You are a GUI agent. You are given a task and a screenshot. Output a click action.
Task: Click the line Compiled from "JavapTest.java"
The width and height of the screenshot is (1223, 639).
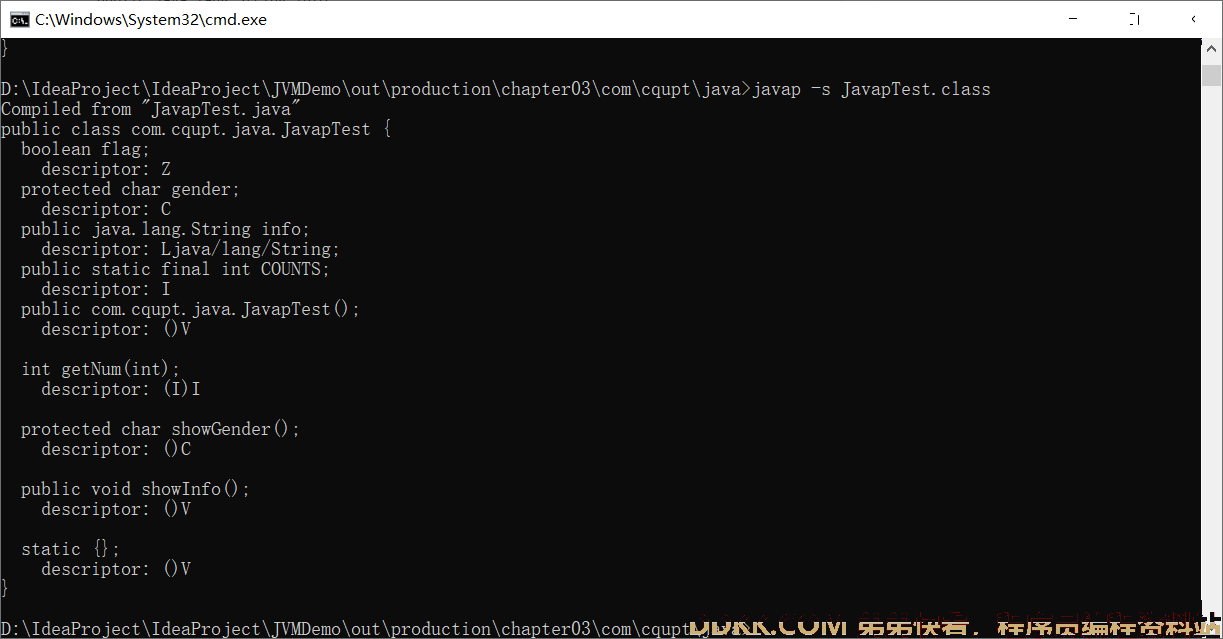coord(151,109)
